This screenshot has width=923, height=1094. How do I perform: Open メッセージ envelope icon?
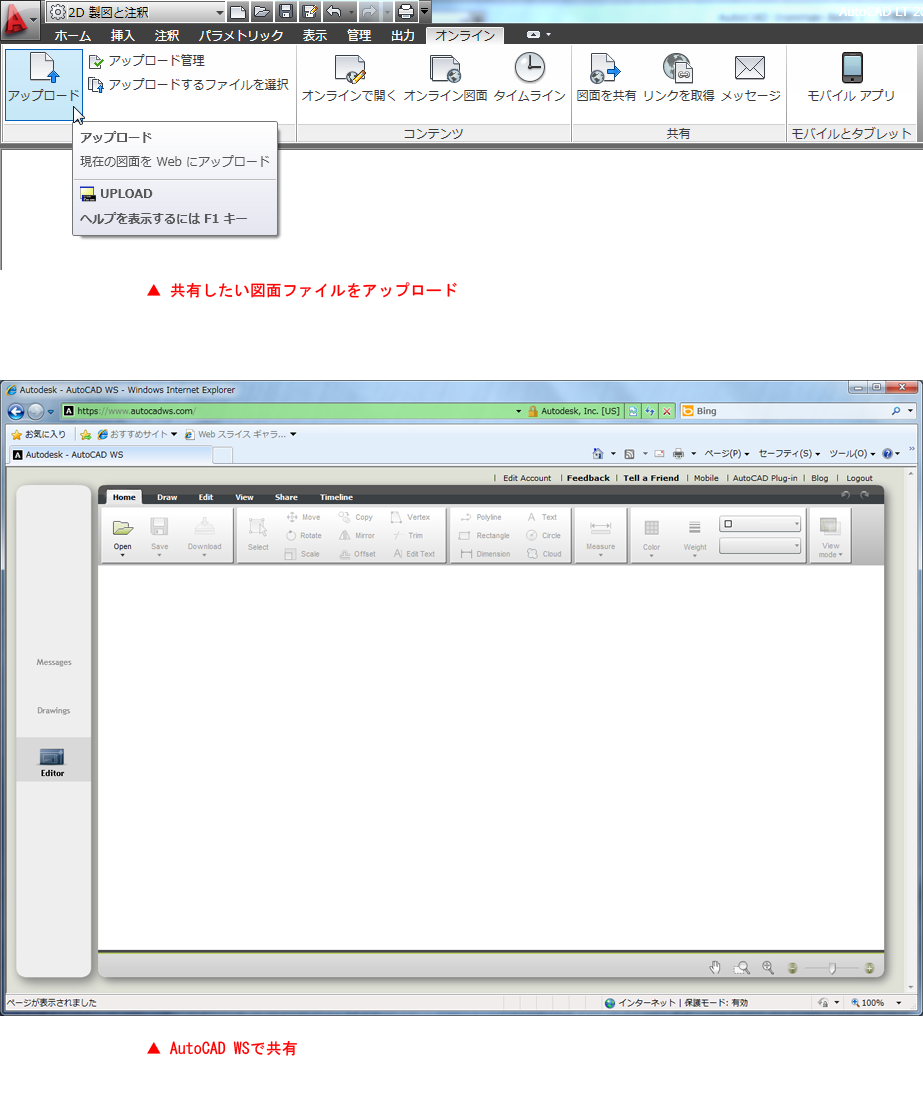tap(750, 77)
